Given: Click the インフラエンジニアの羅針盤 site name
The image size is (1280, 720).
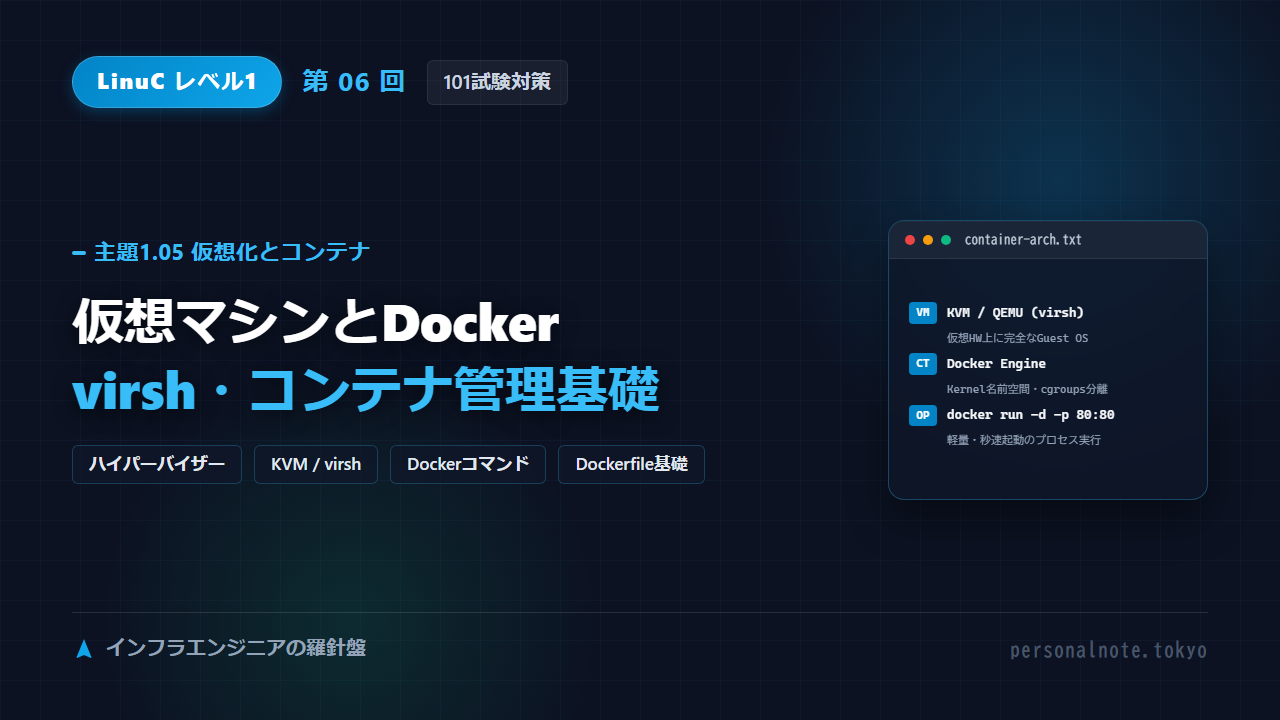Looking at the screenshot, I should pos(236,648).
